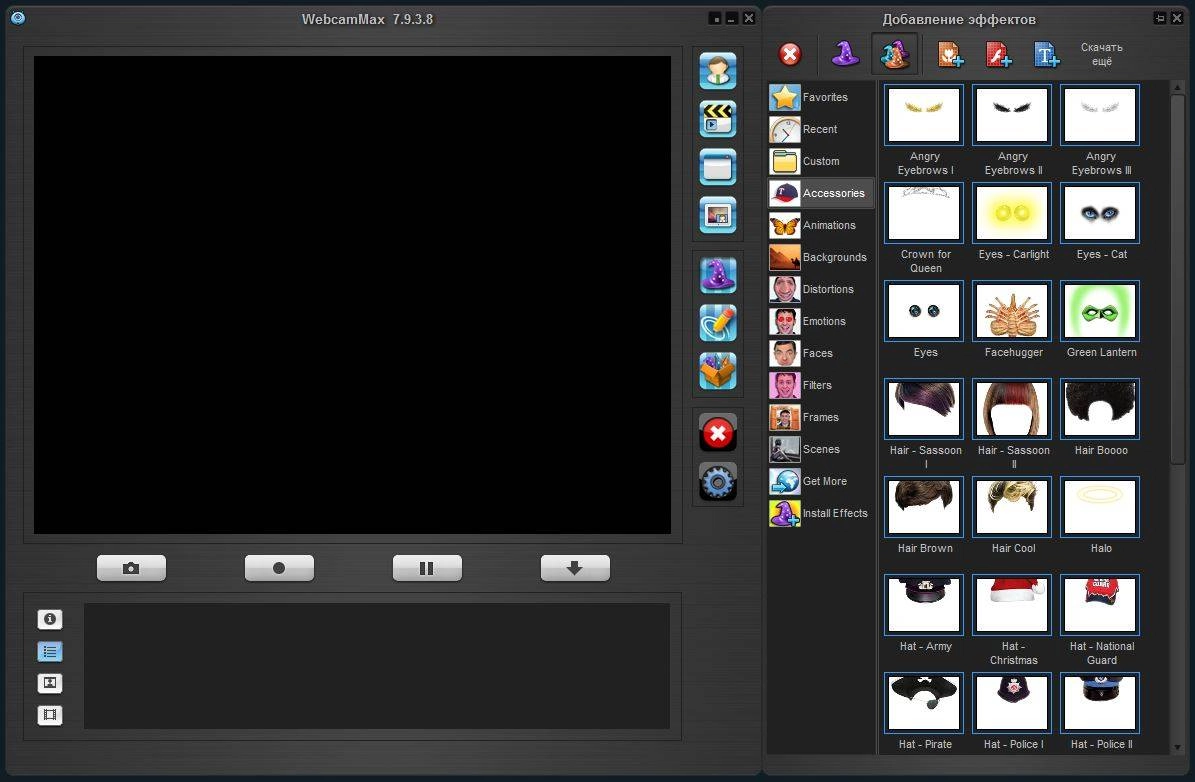Apply the Eyes - Carlight effect
The width and height of the screenshot is (1195, 782).
(1012, 213)
